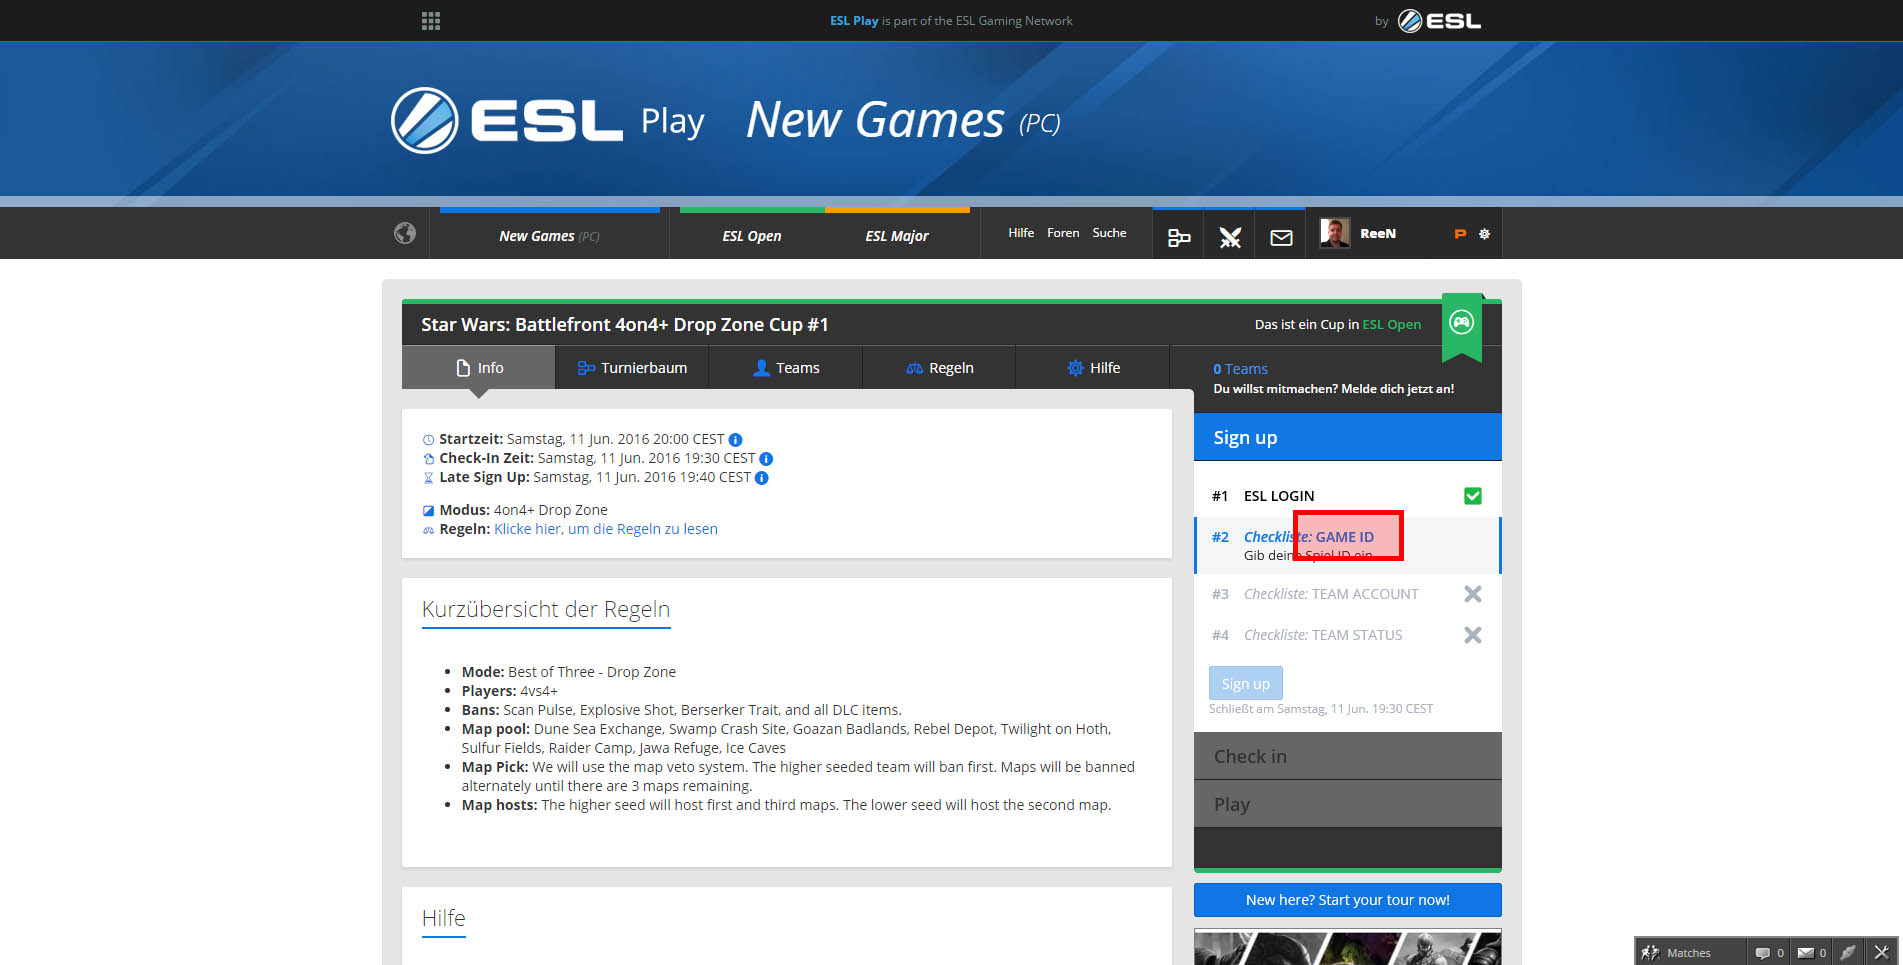
Task: Open the crossed swords matches icon
Action: [x=1230, y=237]
